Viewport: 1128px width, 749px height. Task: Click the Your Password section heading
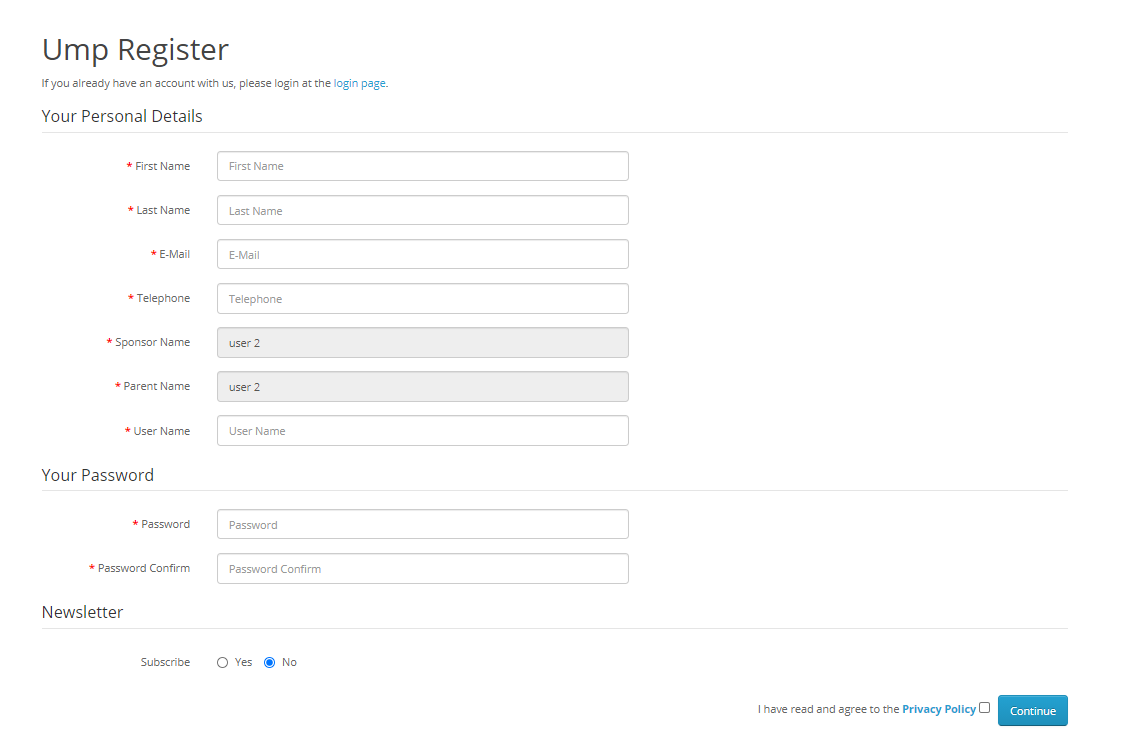(98, 475)
